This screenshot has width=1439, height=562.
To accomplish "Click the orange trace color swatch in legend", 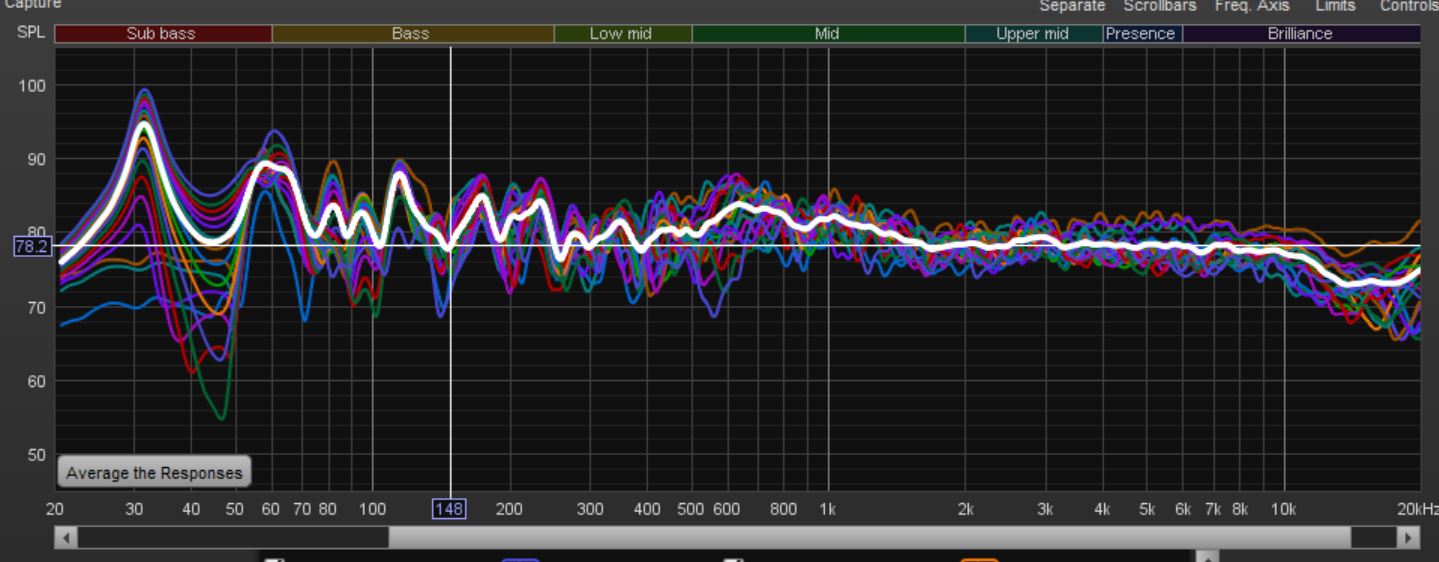I will point(979,559).
